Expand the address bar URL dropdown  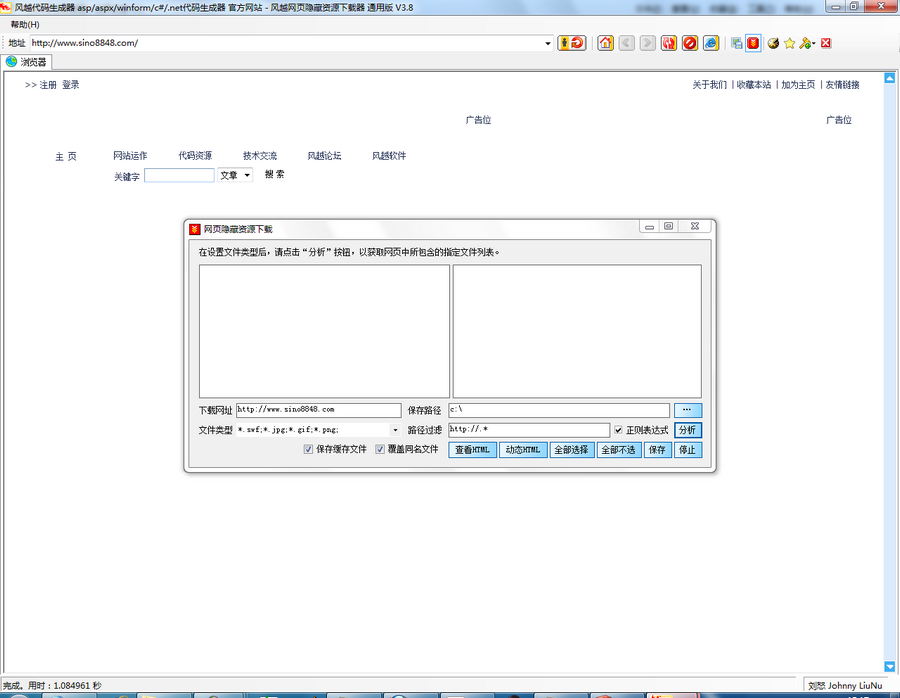click(548, 43)
